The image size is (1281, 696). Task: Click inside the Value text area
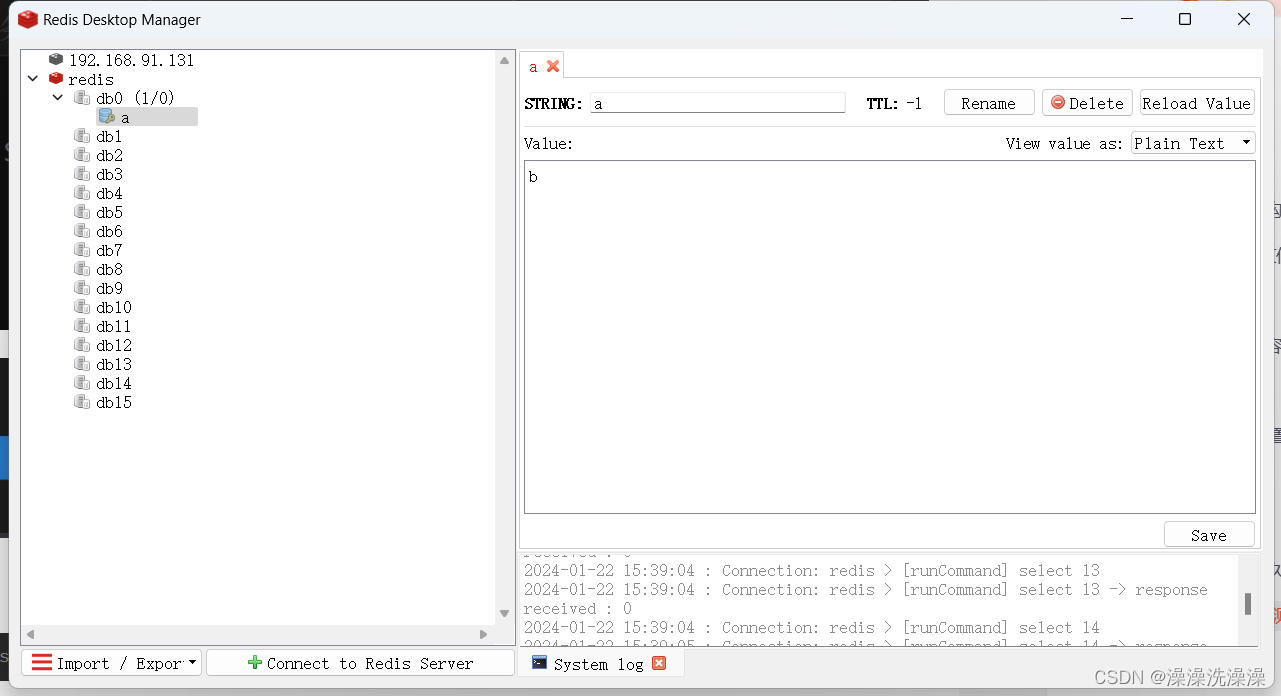tap(890, 337)
